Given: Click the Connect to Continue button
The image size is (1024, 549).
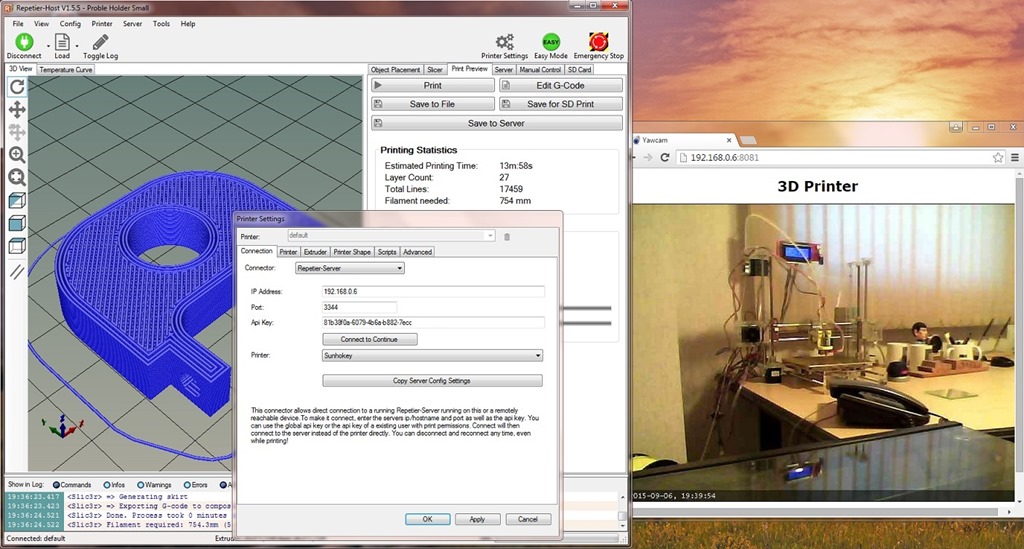Looking at the screenshot, I should (x=369, y=339).
